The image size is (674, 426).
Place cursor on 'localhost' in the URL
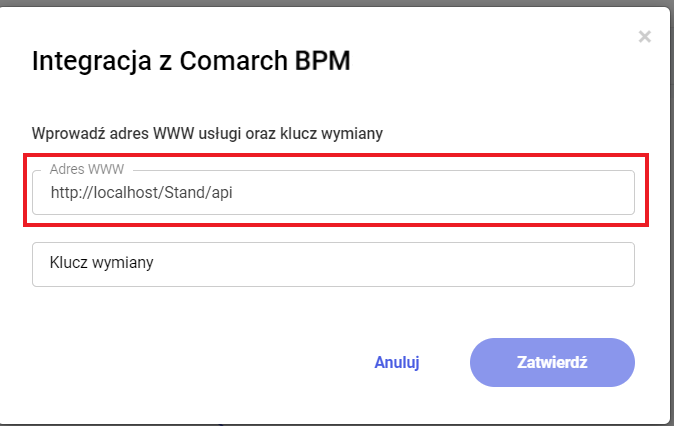click(x=122, y=193)
